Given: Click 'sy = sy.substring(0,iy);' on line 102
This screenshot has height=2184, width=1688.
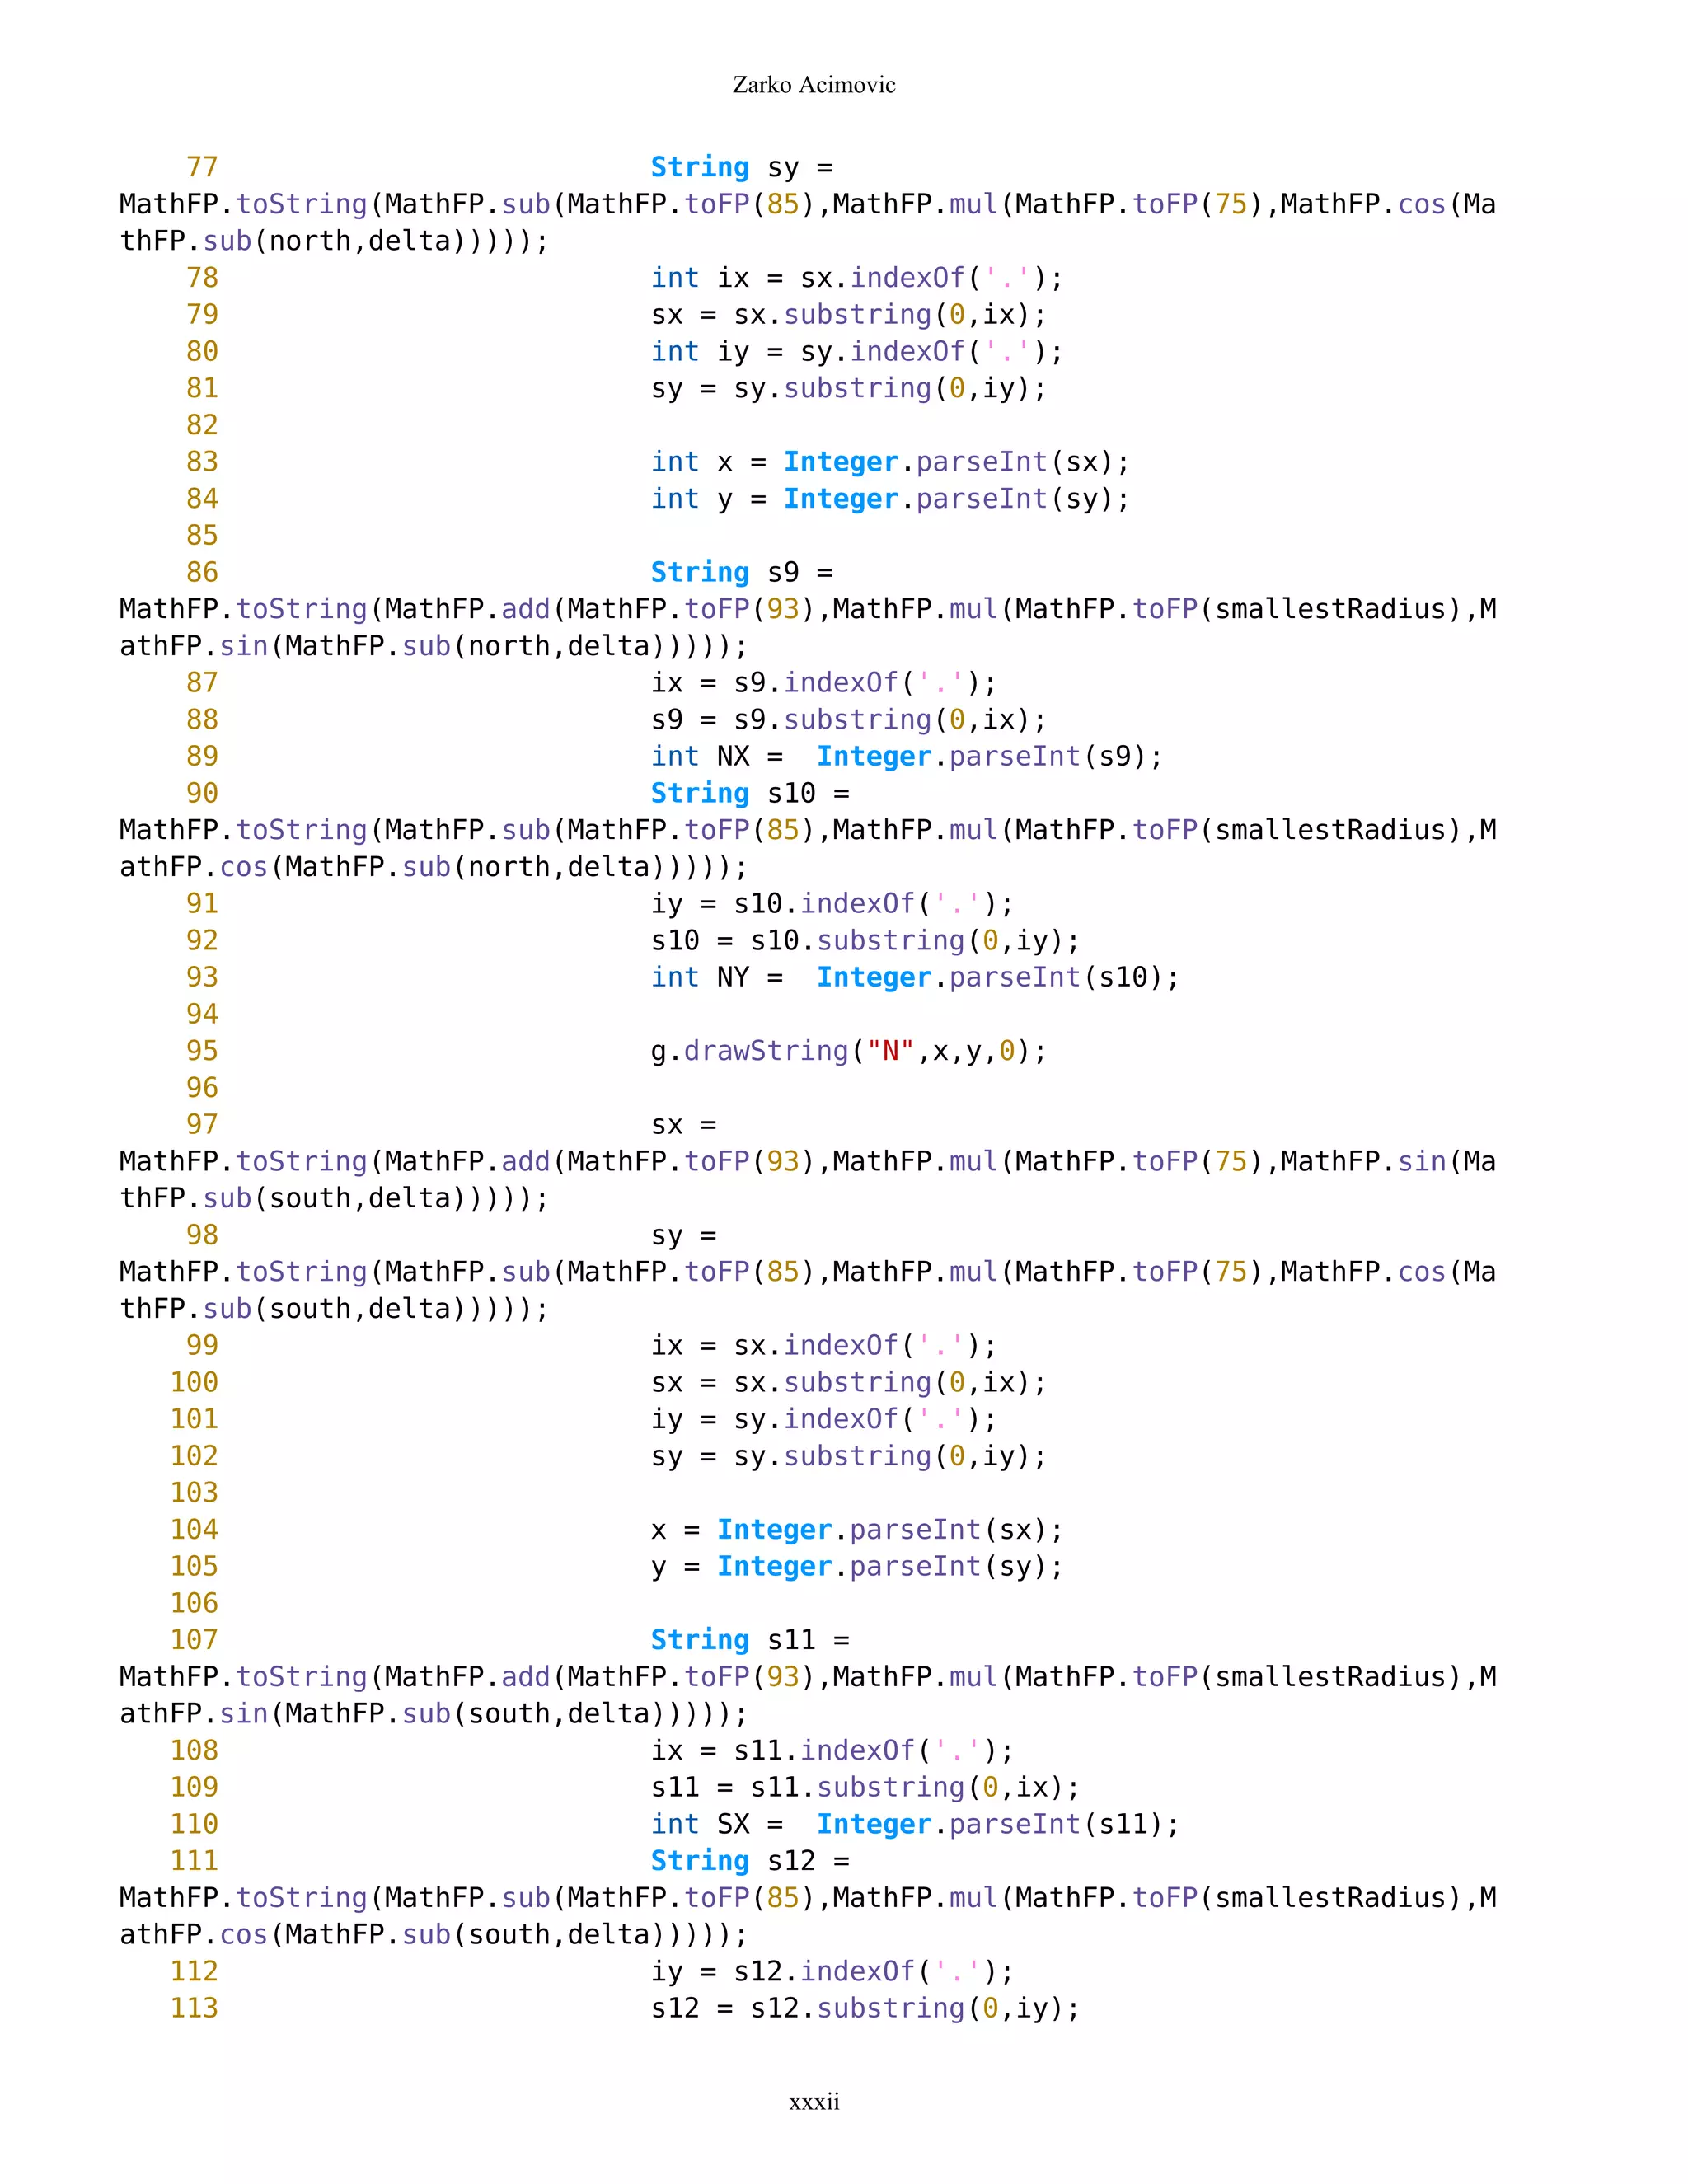Looking at the screenshot, I should [849, 1457].
